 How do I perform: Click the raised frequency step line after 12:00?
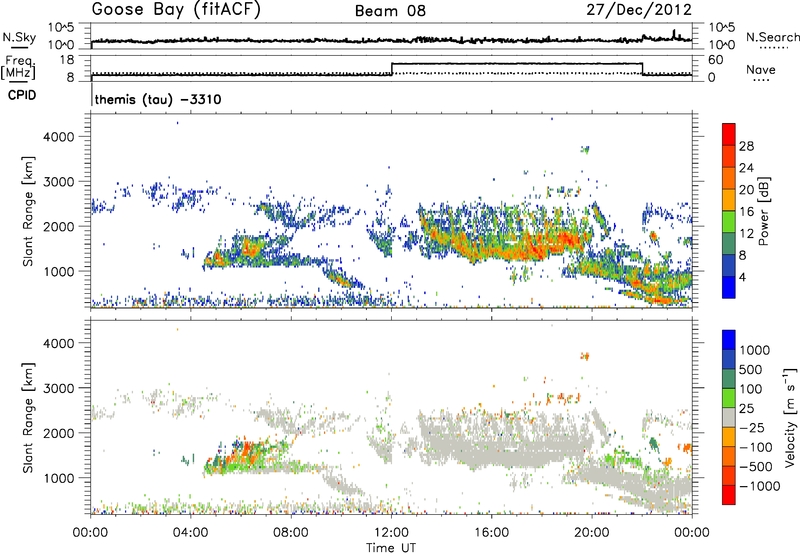[517, 63]
